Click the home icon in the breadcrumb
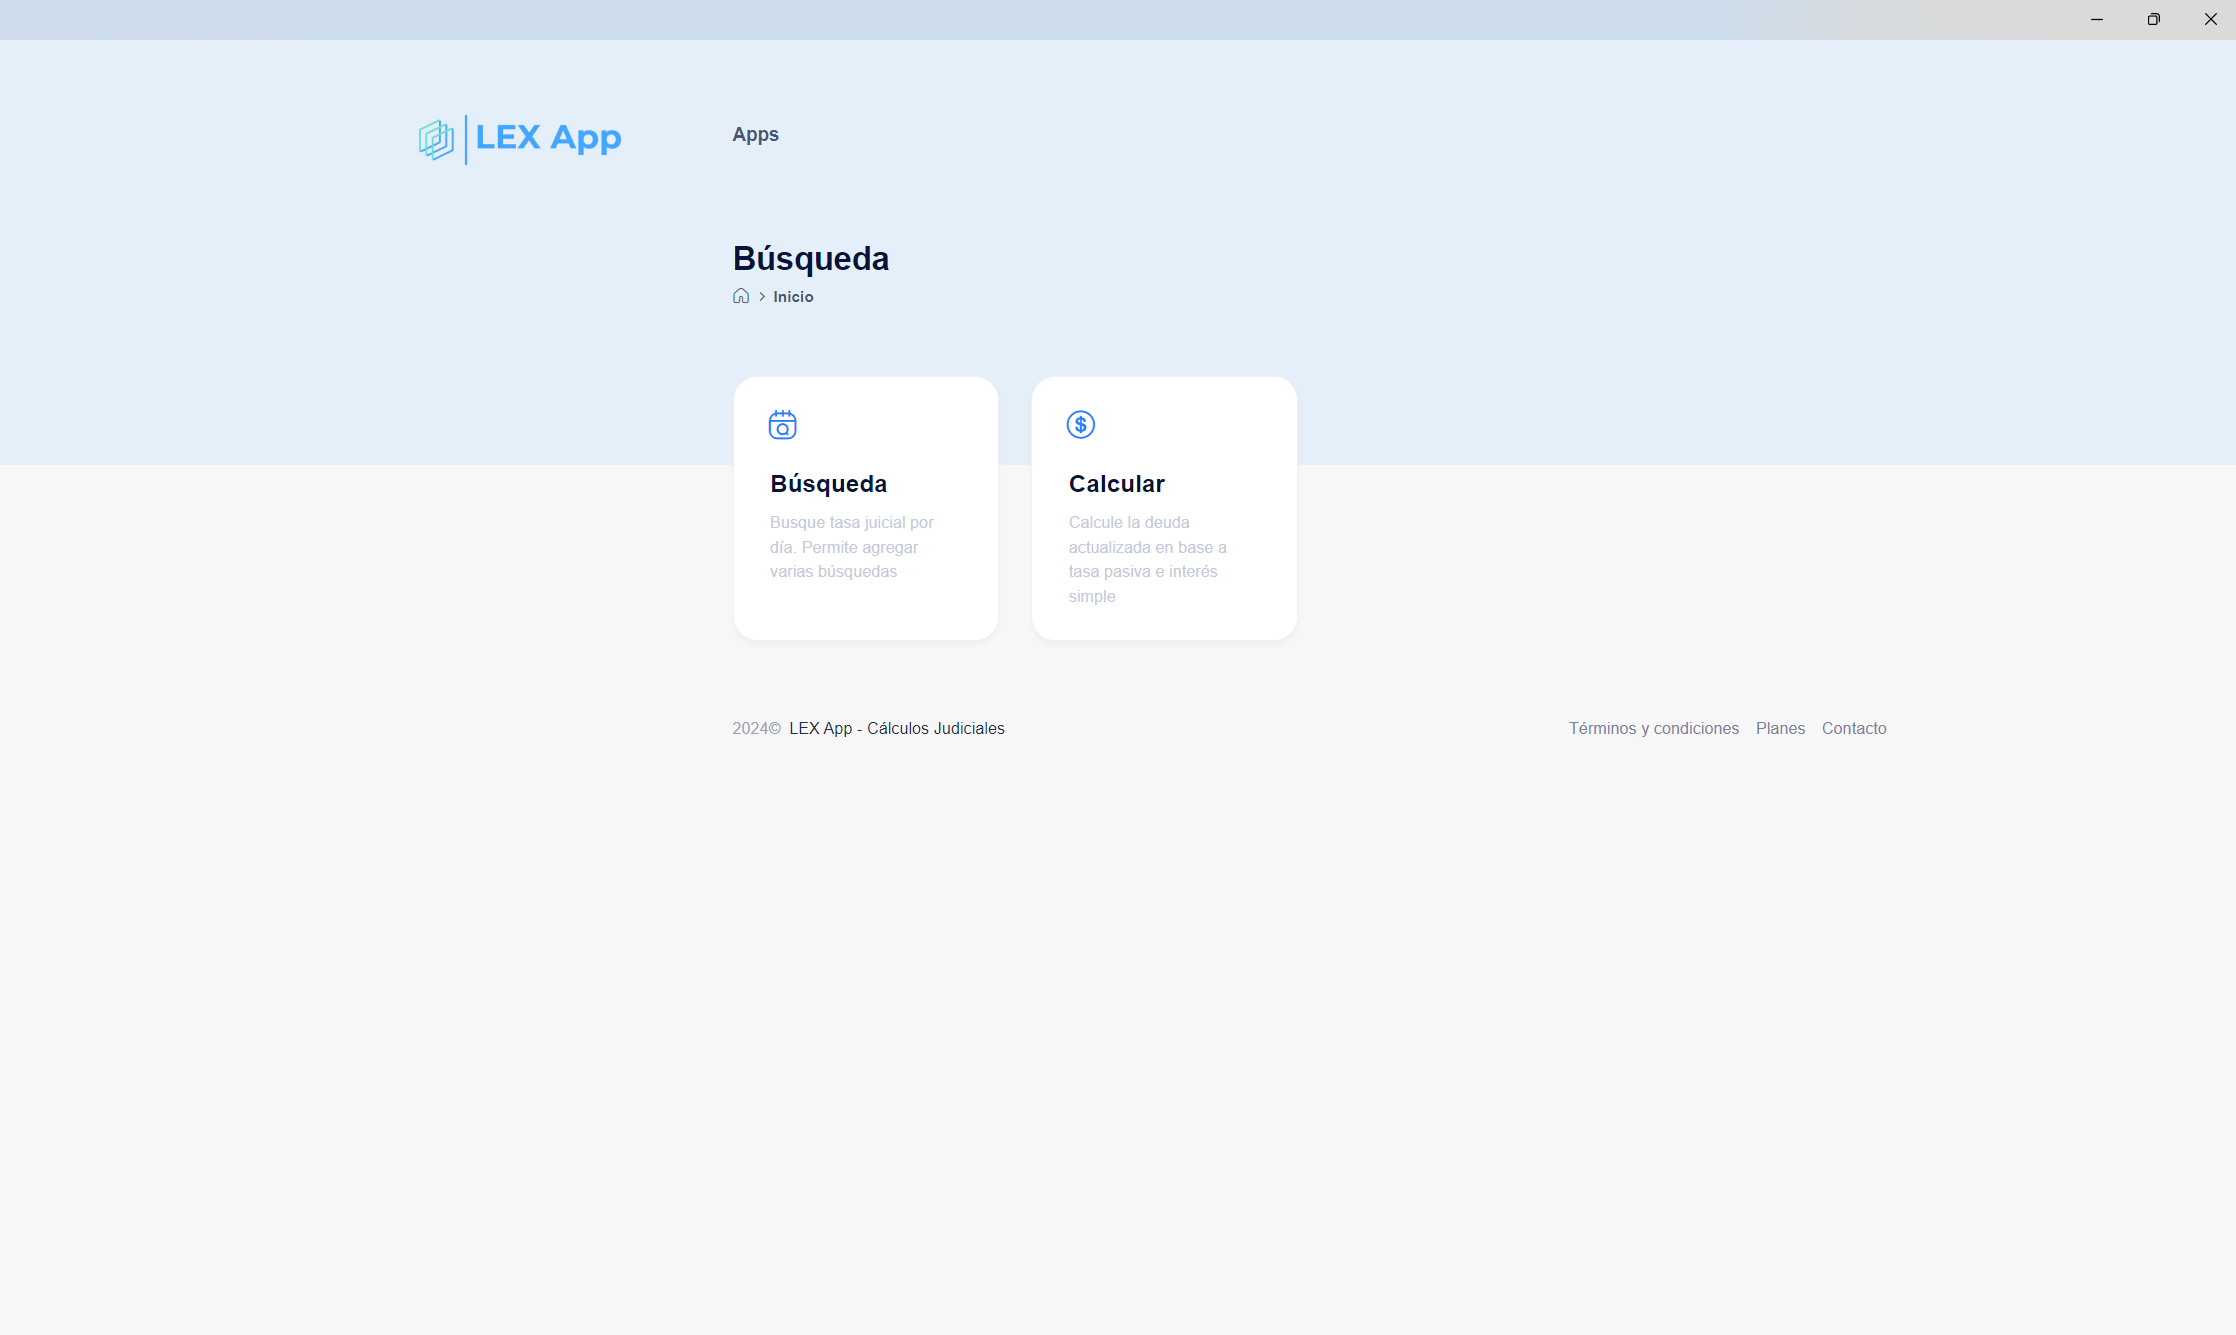The height and width of the screenshot is (1335, 2236). coord(741,295)
